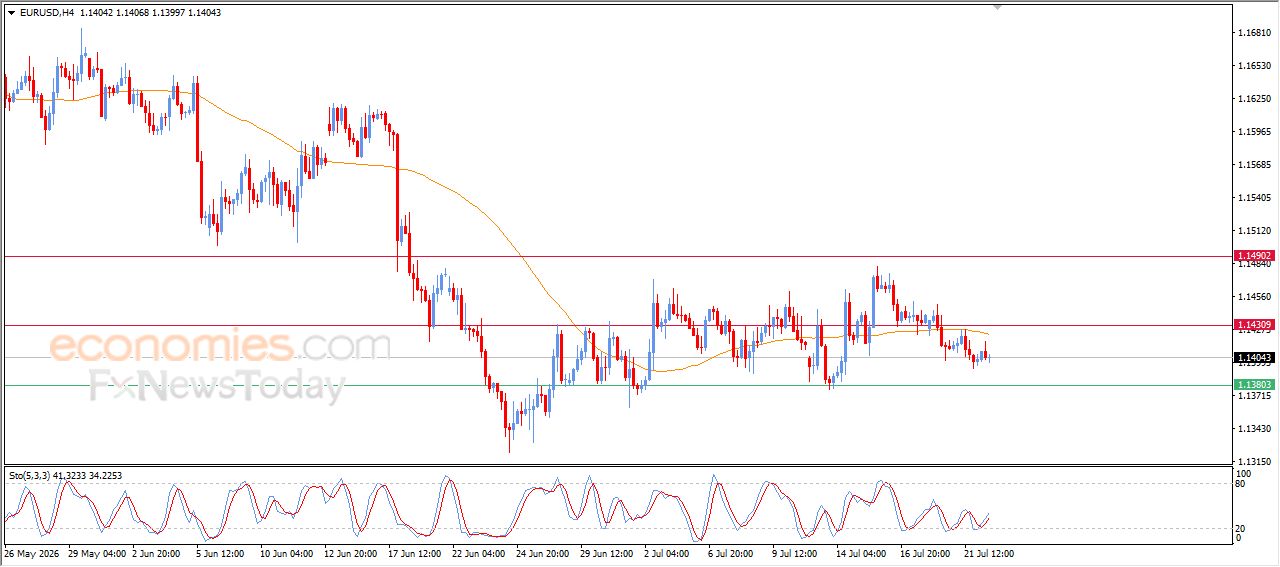
Task: Click price axis value 1.13715
Action: [x=1254, y=396]
